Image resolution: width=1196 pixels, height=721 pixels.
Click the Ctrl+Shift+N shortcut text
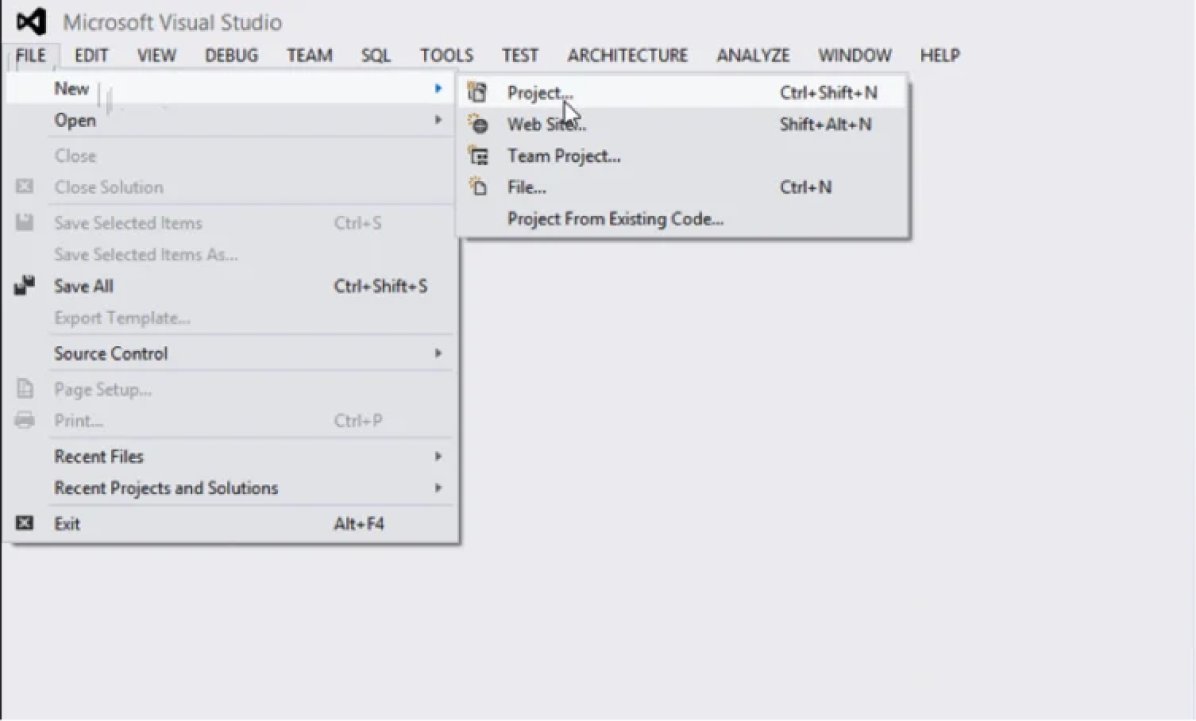tap(828, 92)
